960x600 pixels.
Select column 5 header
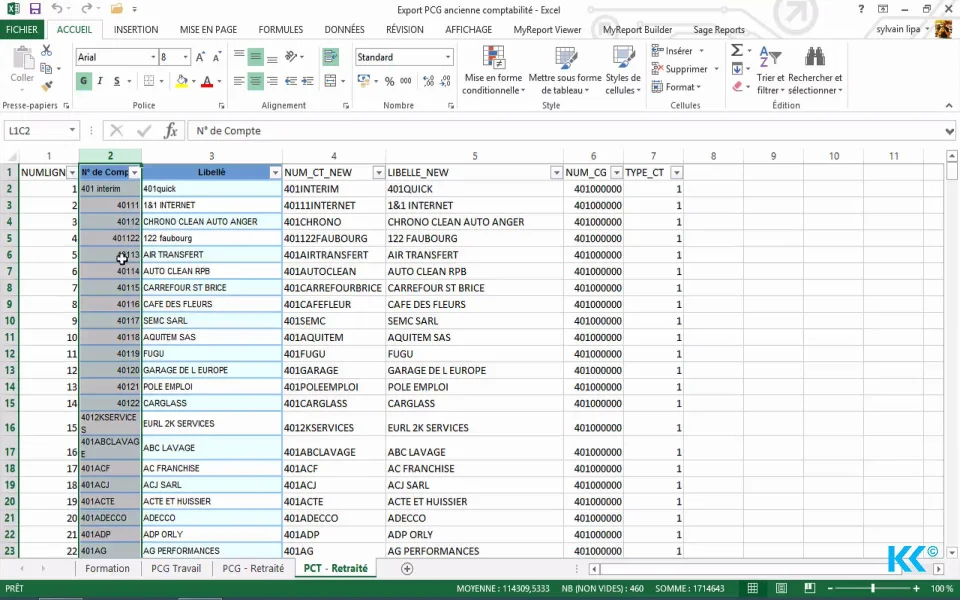(474, 156)
